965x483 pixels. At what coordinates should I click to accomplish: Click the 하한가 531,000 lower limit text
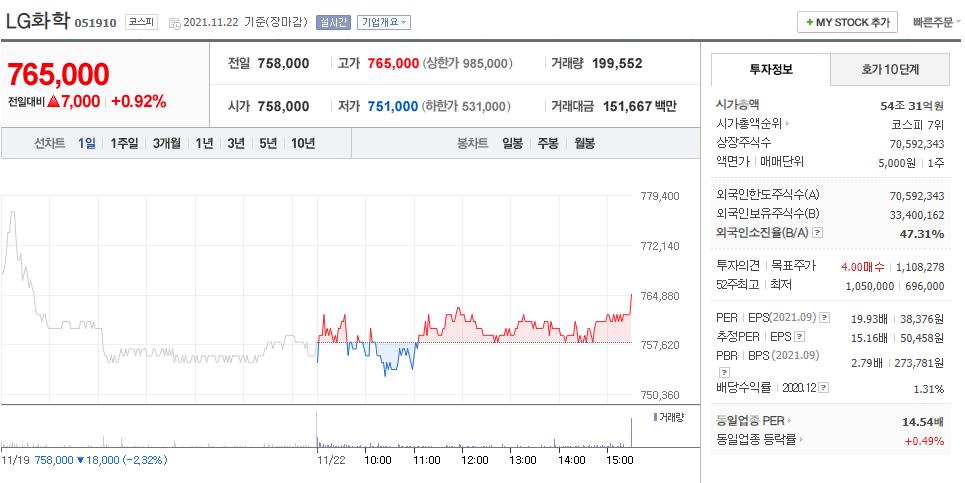466,106
